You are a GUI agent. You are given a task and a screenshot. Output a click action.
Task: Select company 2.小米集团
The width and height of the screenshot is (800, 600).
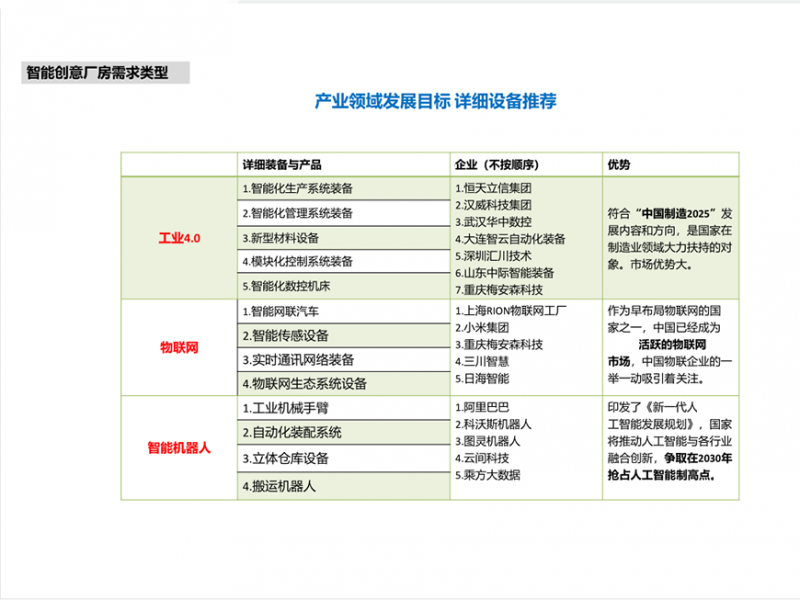point(482,328)
